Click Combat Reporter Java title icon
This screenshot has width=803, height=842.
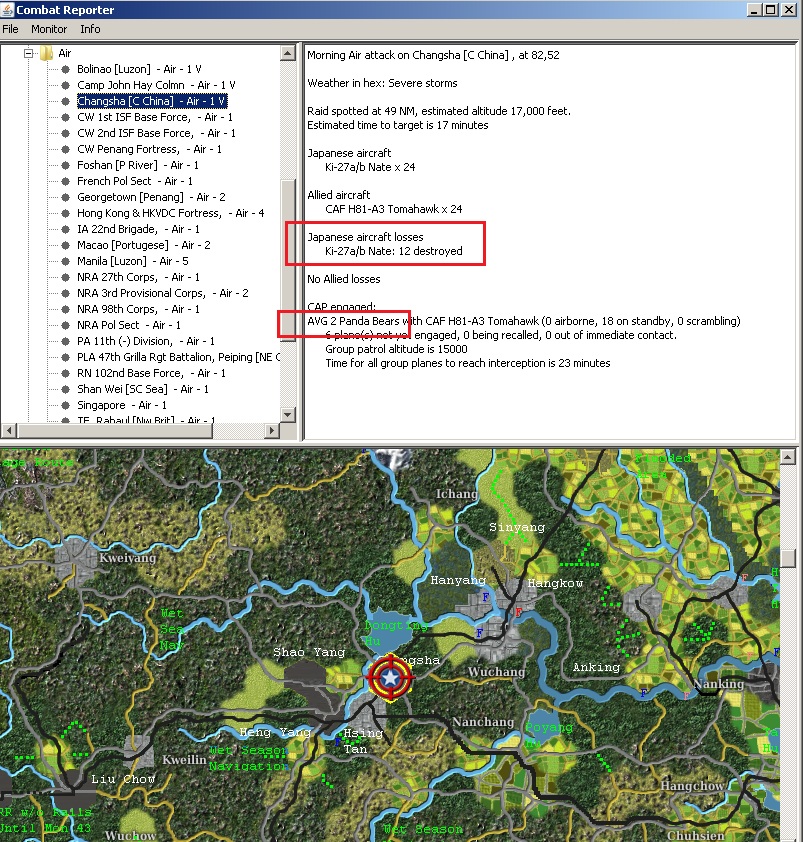[x=8, y=10]
